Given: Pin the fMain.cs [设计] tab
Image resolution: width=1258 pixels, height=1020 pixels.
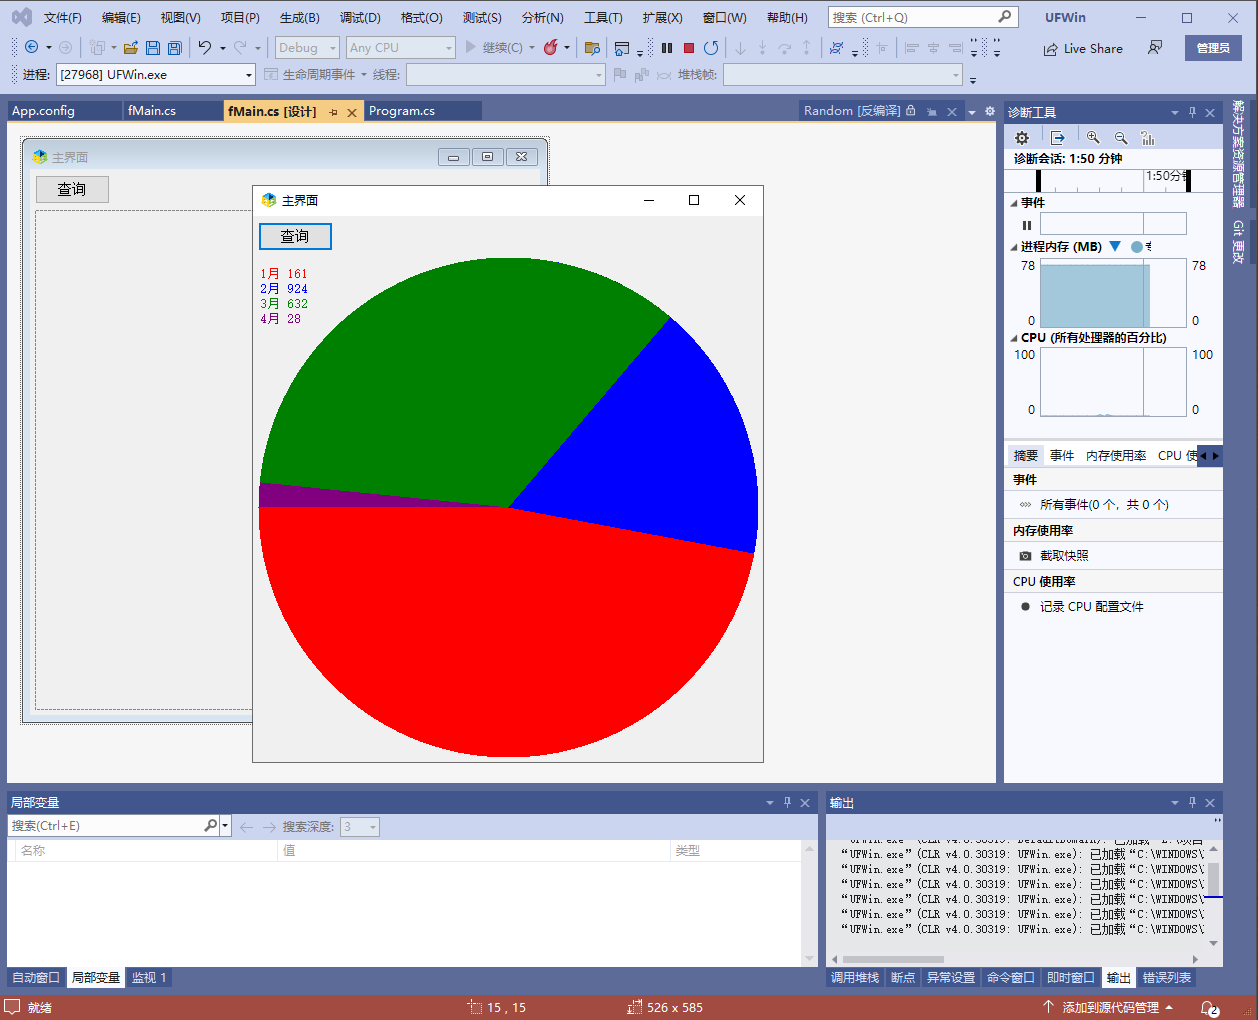Looking at the screenshot, I should [x=333, y=112].
